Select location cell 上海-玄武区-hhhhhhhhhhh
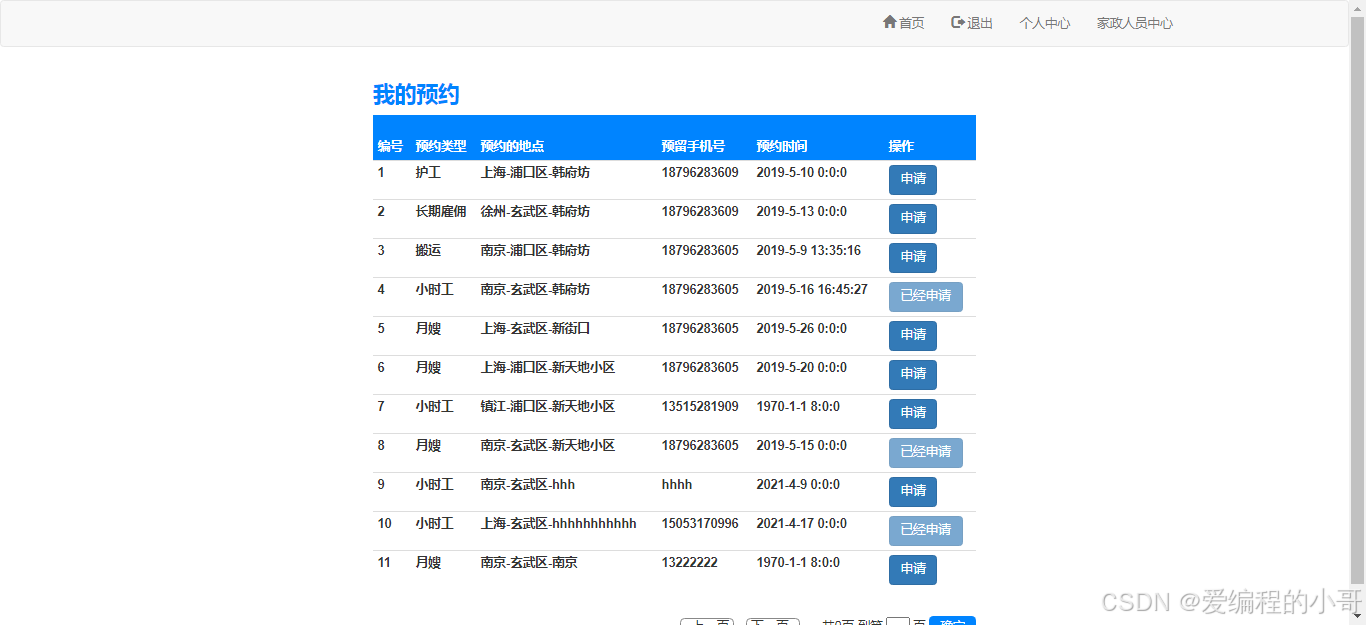This screenshot has height=625, width=1366. coord(558,523)
